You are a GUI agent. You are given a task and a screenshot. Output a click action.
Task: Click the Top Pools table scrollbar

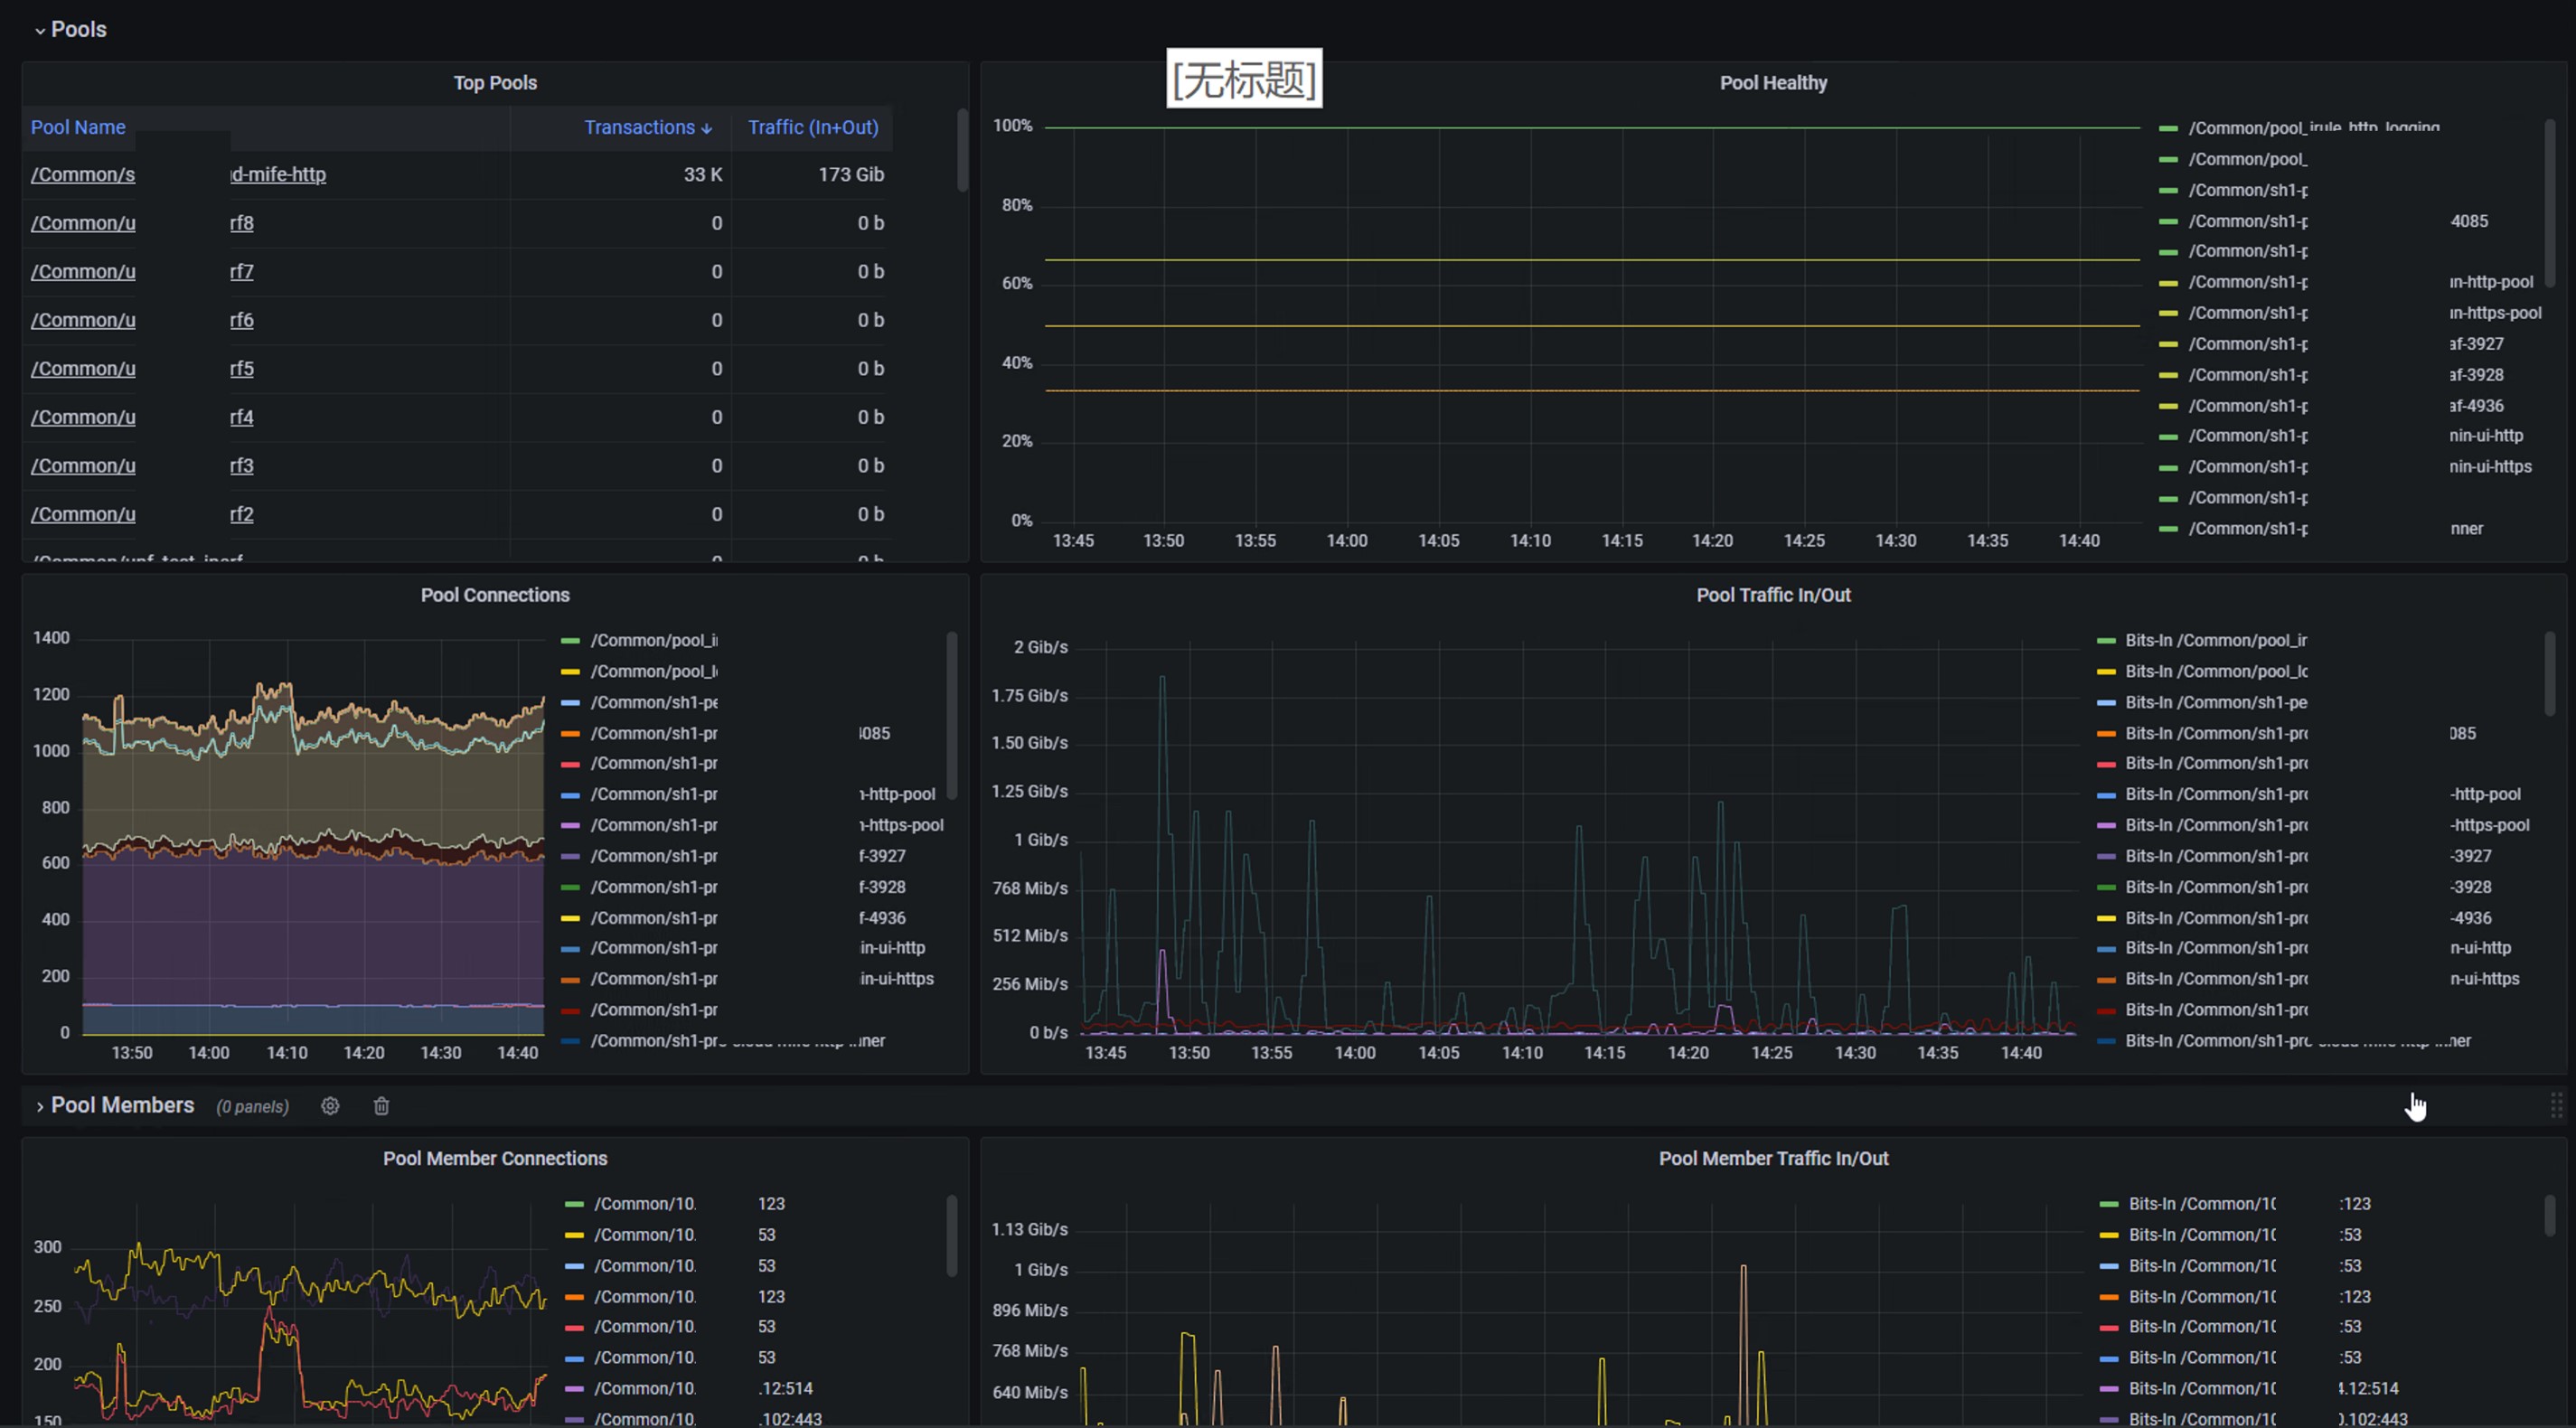pyautogui.click(x=962, y=150)
